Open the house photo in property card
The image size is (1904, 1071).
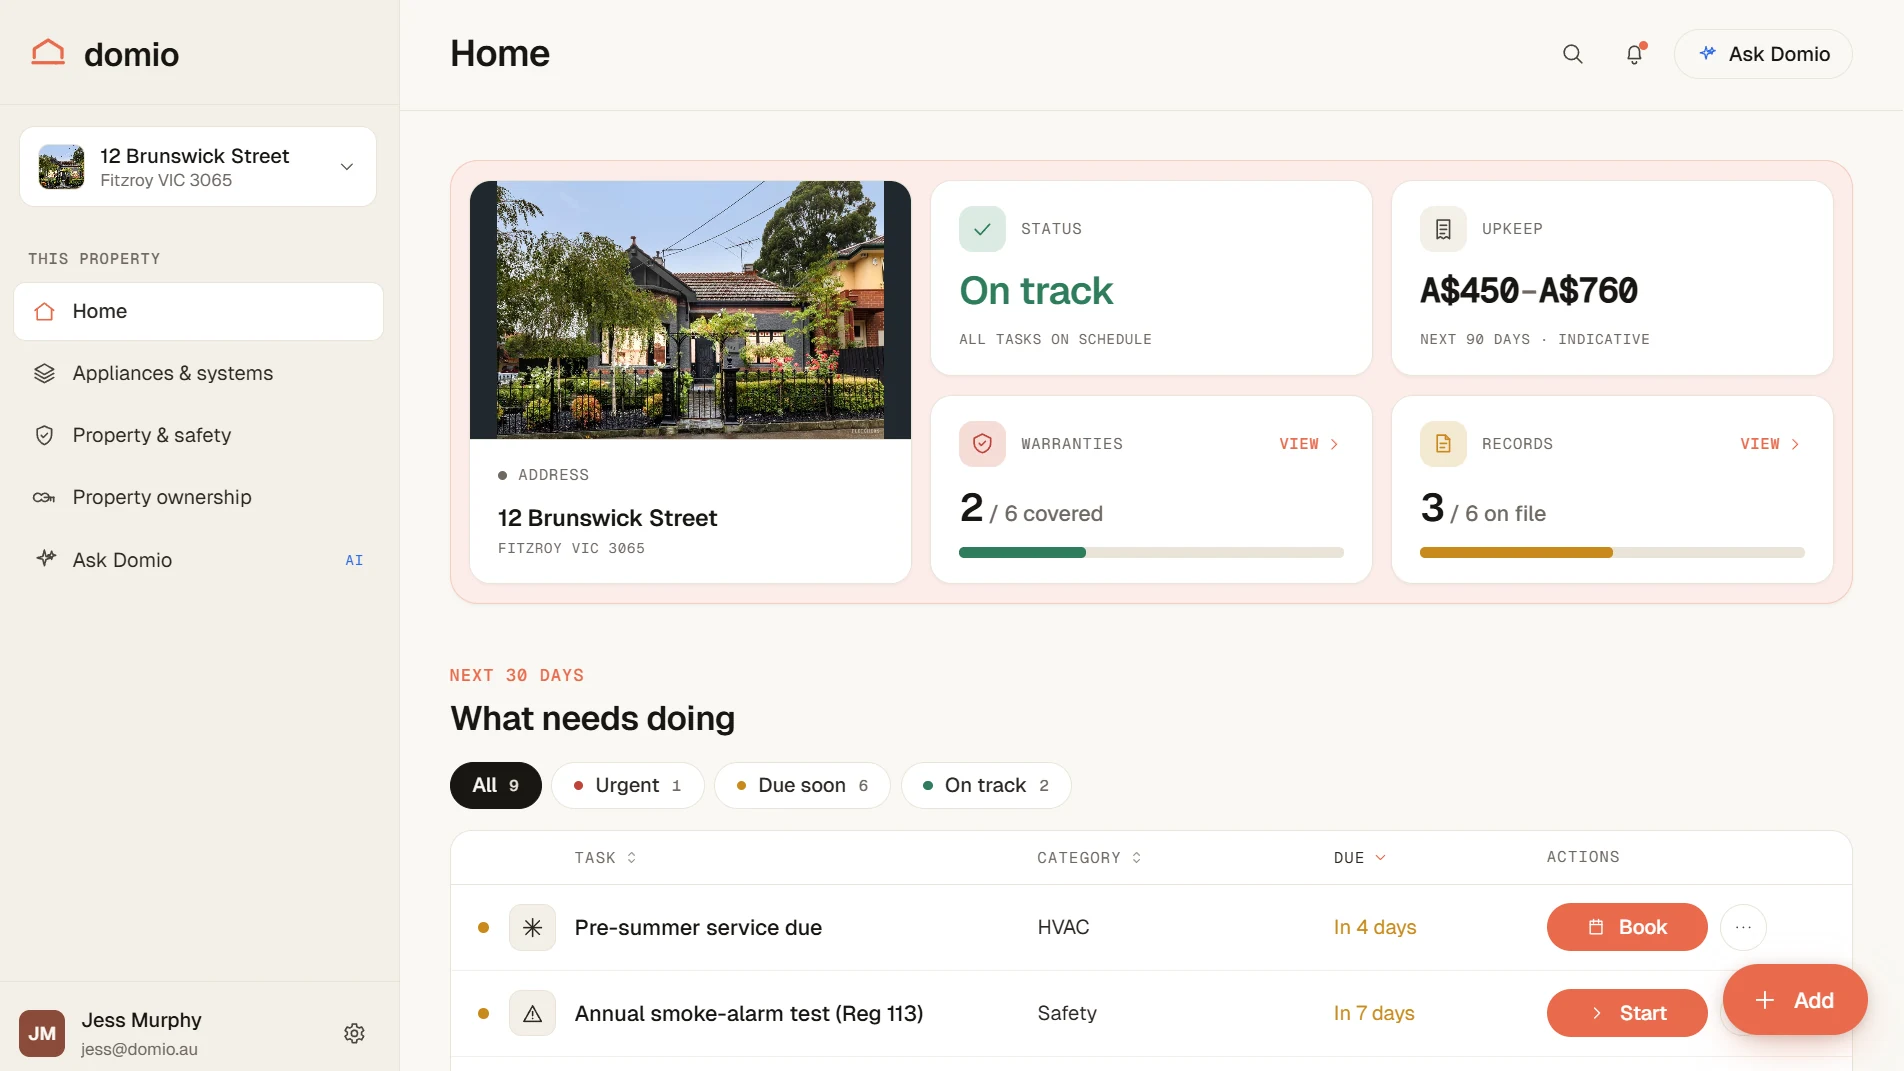point(690,309)
